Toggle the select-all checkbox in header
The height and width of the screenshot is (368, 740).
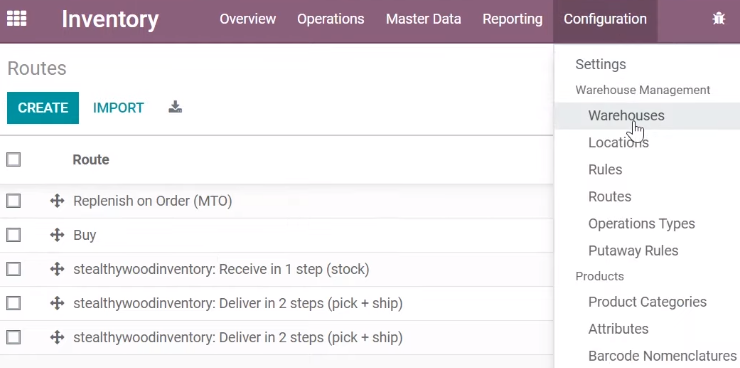point(14,159)
